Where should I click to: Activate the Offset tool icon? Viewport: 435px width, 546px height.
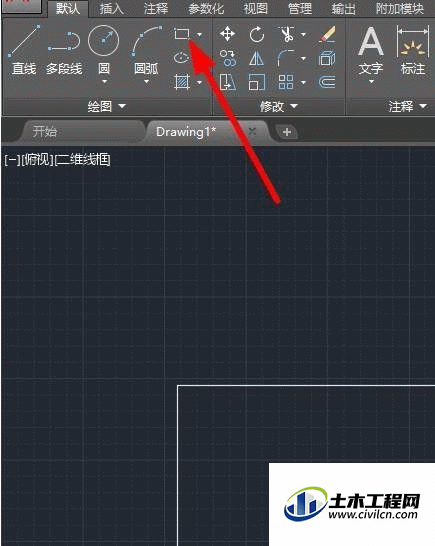click(x=327, y=82)
